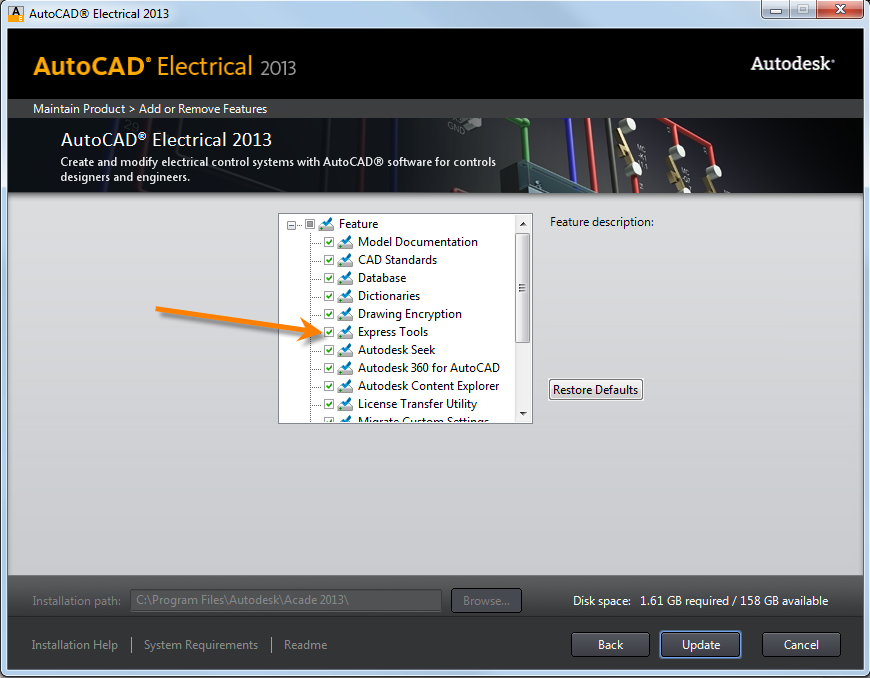Image resolution: width=870 pixels, height=678 pixels.
Task: Close the AutoCAD Electrical installer window
Action: (x=840, y=10)
